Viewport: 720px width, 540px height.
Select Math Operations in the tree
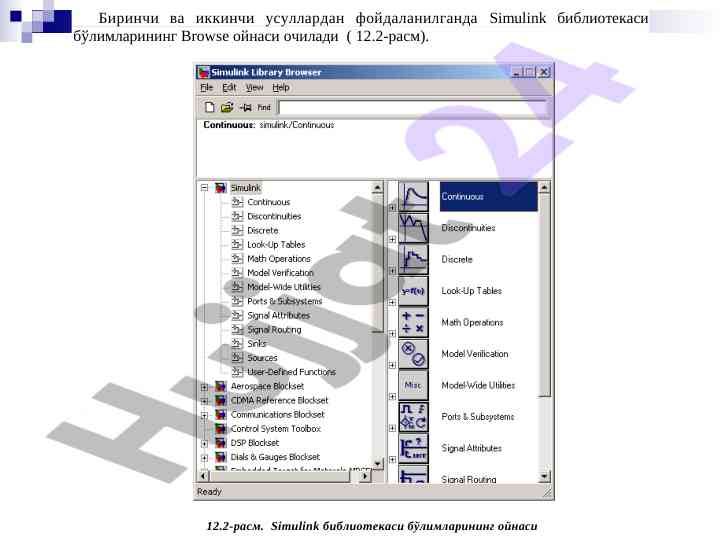click(x=279, y=259)
